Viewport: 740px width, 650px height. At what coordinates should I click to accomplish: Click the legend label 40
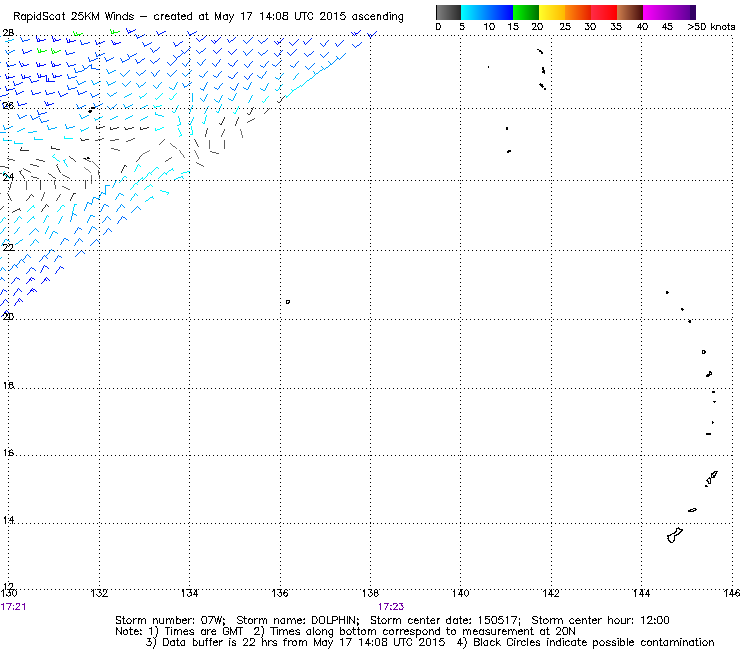[x=642, y=26]
